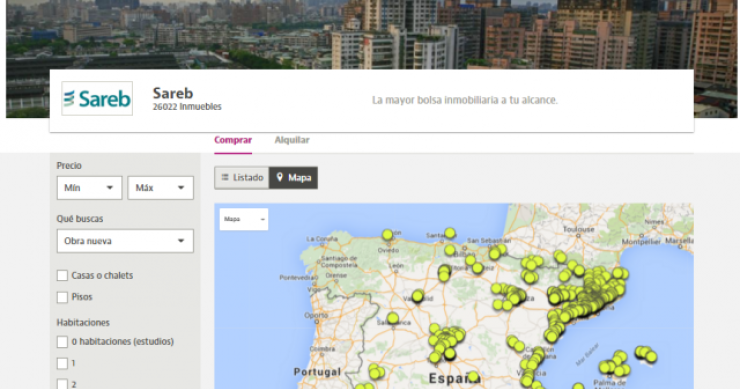
Task: Open the Alquilar tab
Action: (292, 140)
